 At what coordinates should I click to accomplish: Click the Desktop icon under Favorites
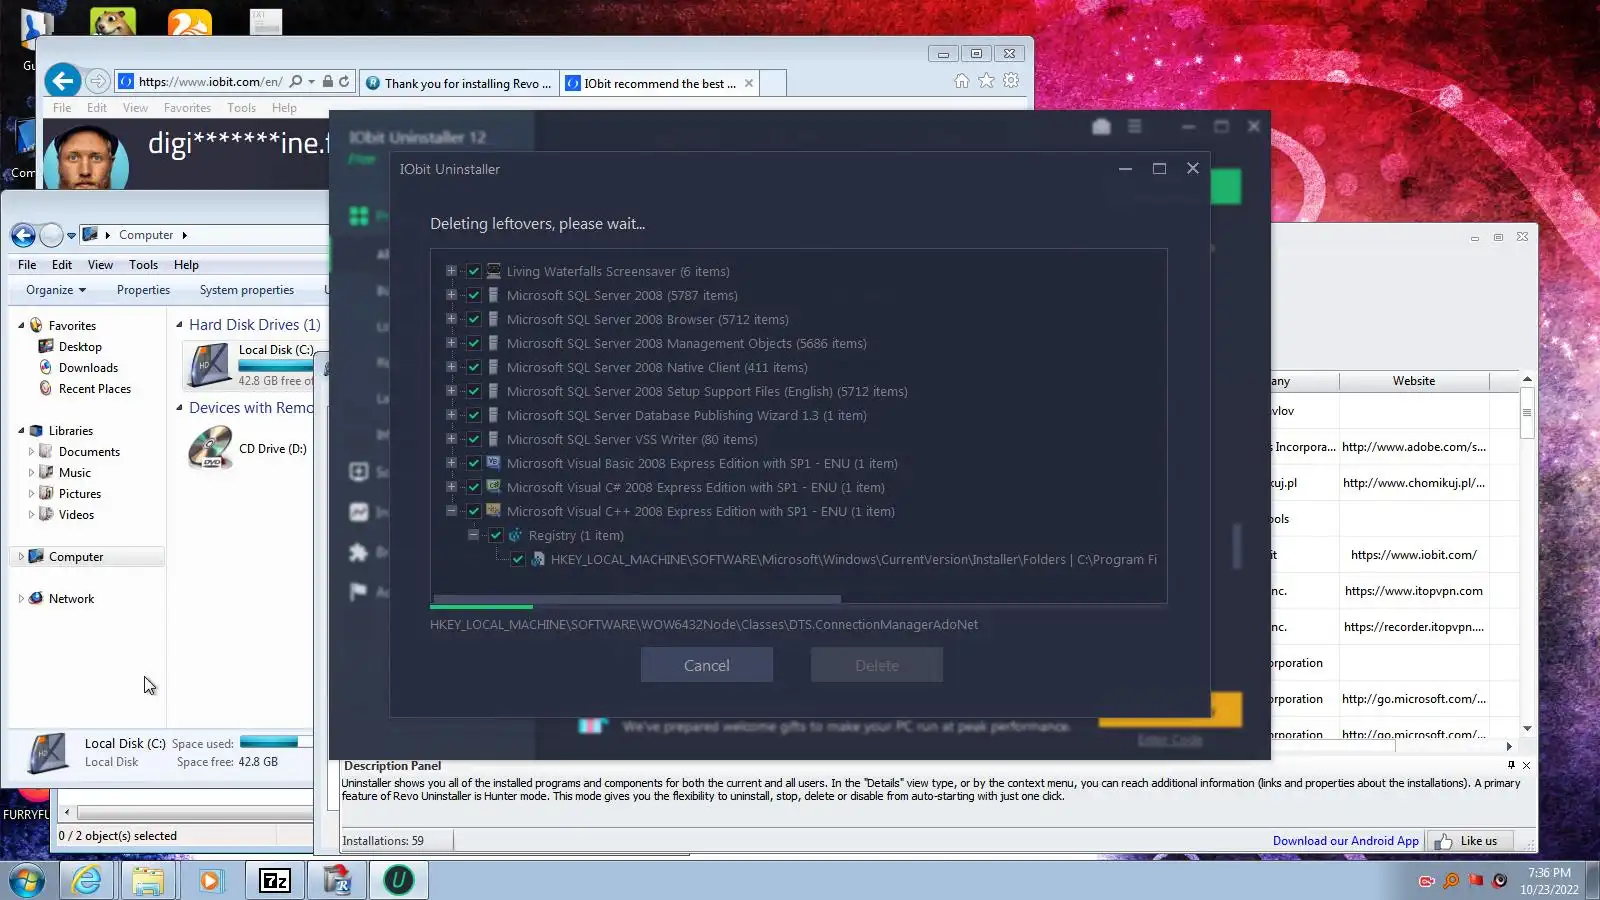click(x=46, y=347)
